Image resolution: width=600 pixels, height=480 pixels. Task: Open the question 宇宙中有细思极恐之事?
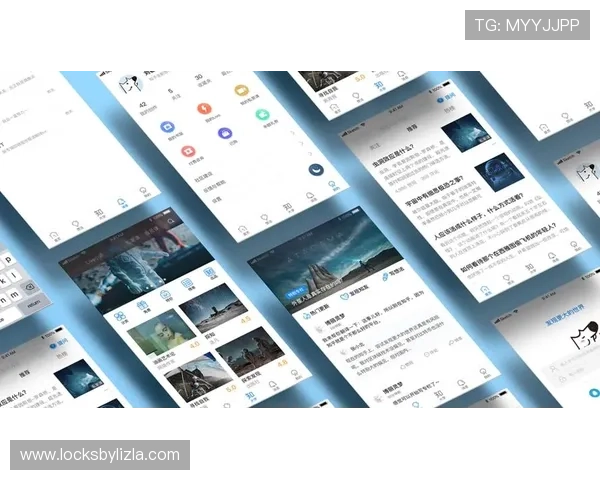pyautogui.click(x=435, y=191)
